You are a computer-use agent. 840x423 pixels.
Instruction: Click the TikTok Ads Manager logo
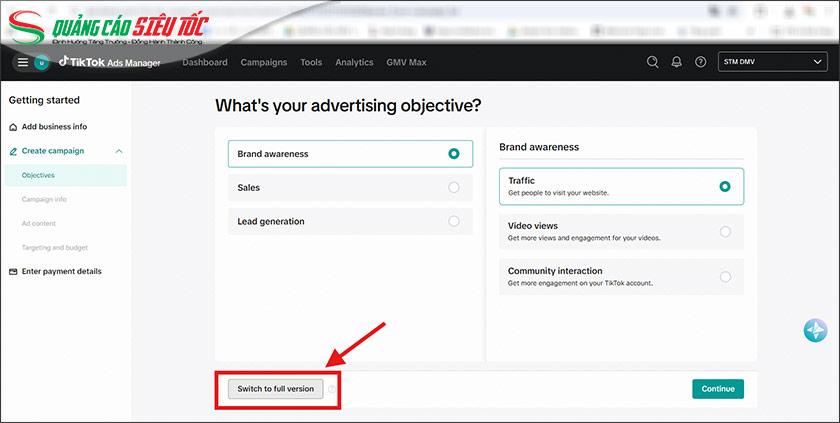click(x=110, y=62)
